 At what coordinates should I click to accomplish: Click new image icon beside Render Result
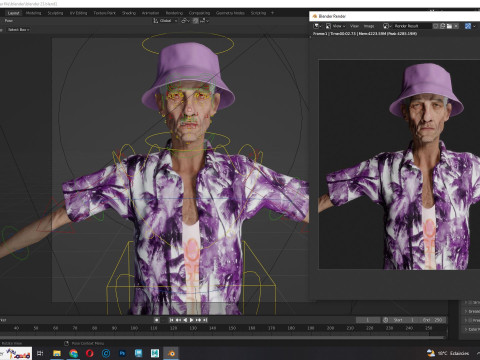pyautogui.click(x=443, y=26)
